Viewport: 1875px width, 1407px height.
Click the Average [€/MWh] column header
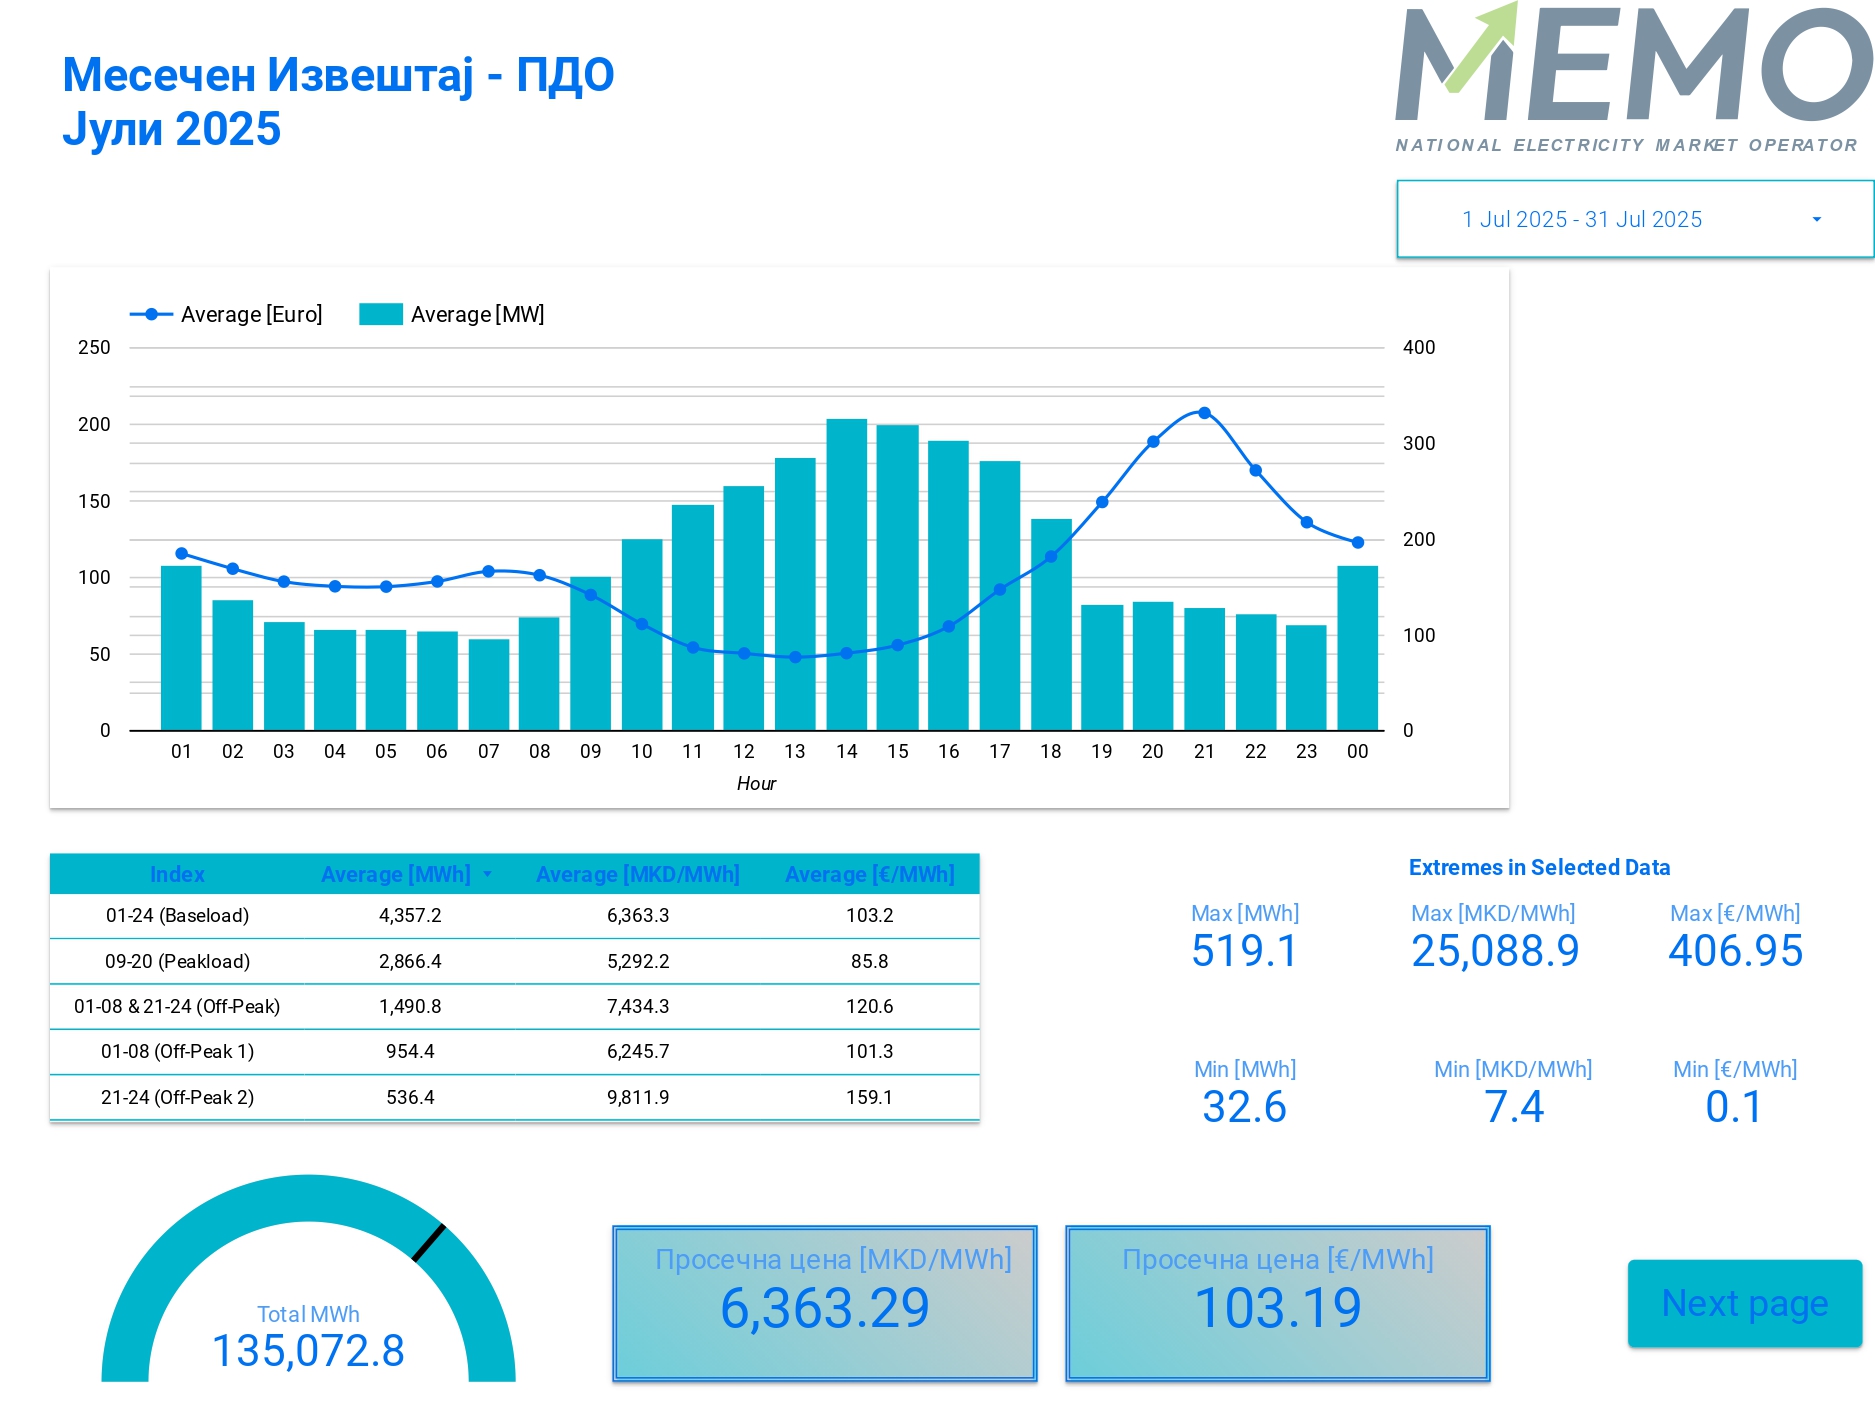point(869,874)
